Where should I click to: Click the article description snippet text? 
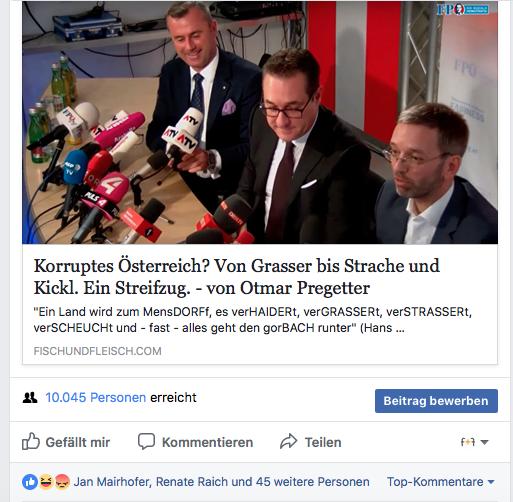coord(252,320)
